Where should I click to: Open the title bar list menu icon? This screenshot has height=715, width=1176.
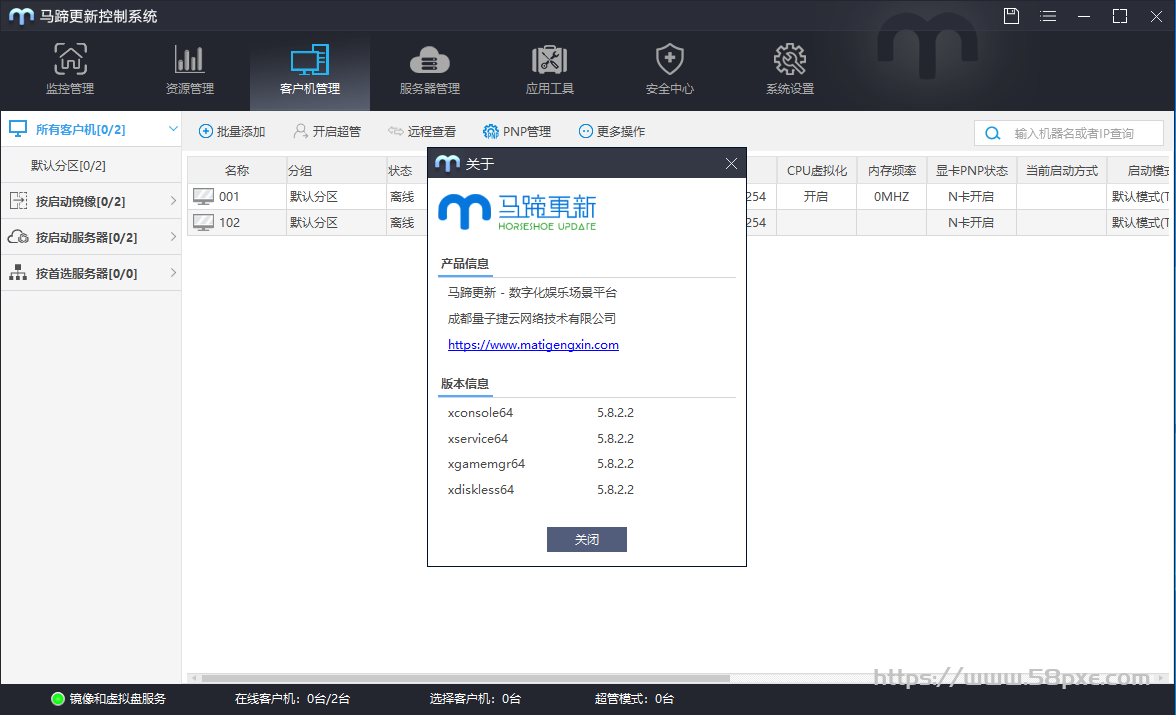(x=1048, y=16)
